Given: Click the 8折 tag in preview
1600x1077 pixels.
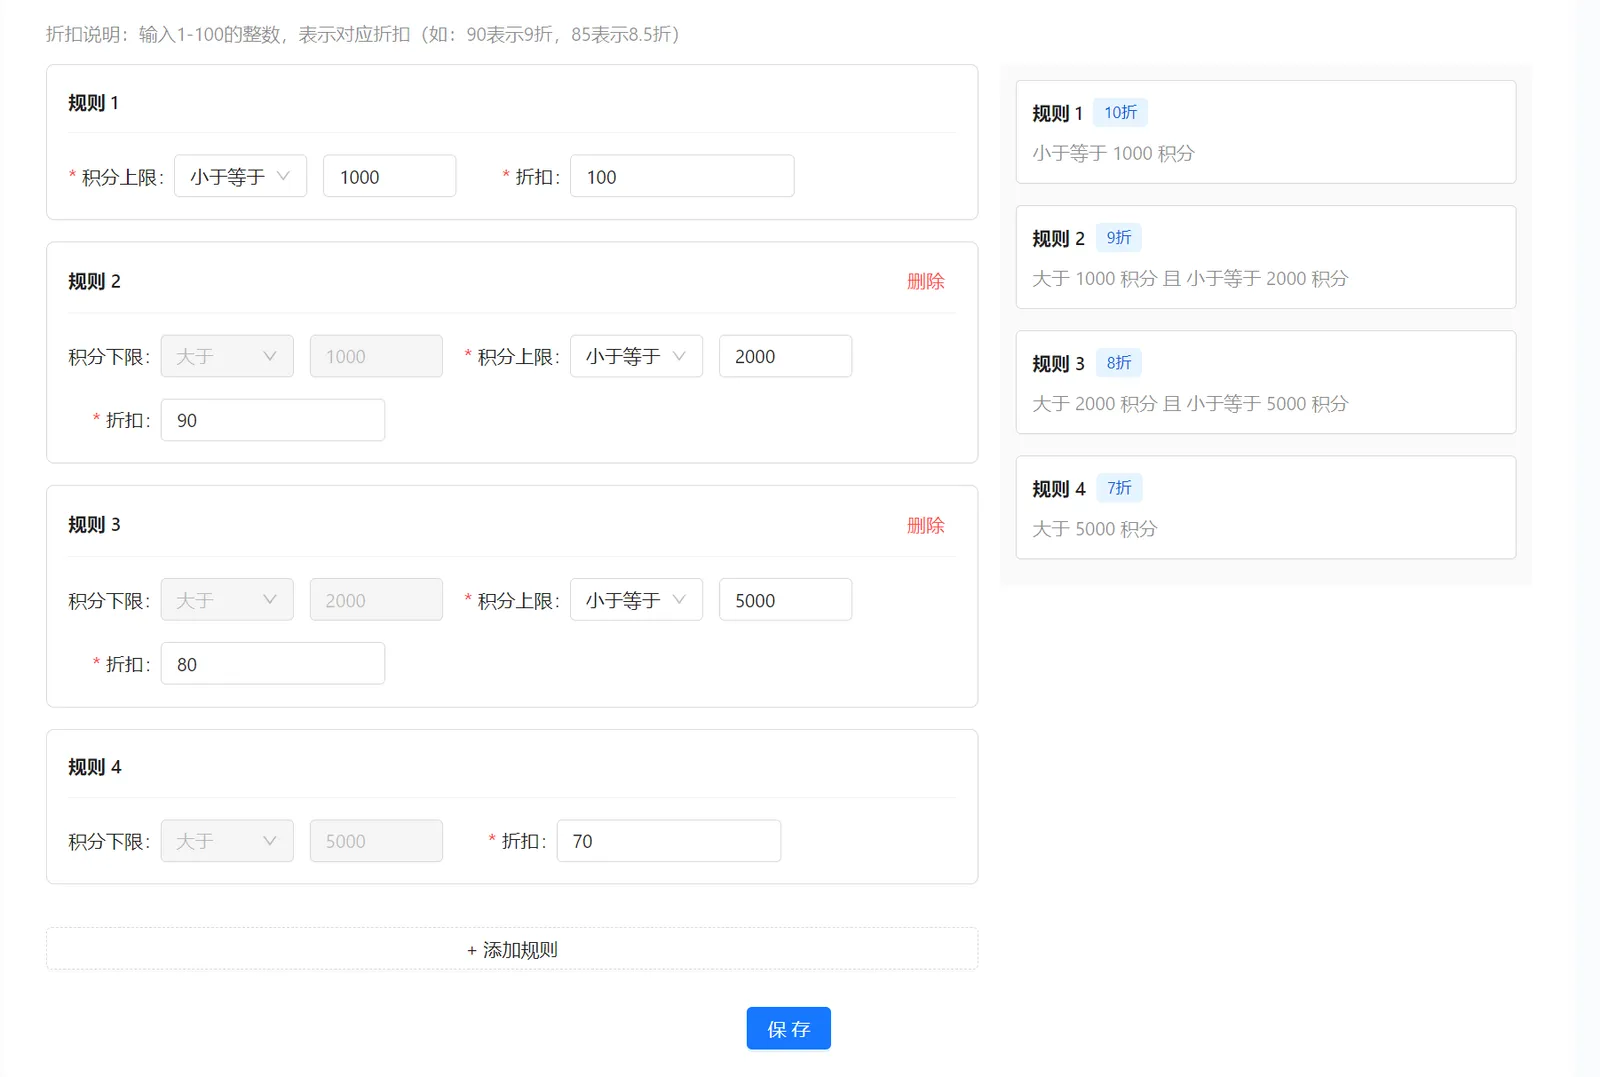Looking at the screenshot, I should (1119, 363).
